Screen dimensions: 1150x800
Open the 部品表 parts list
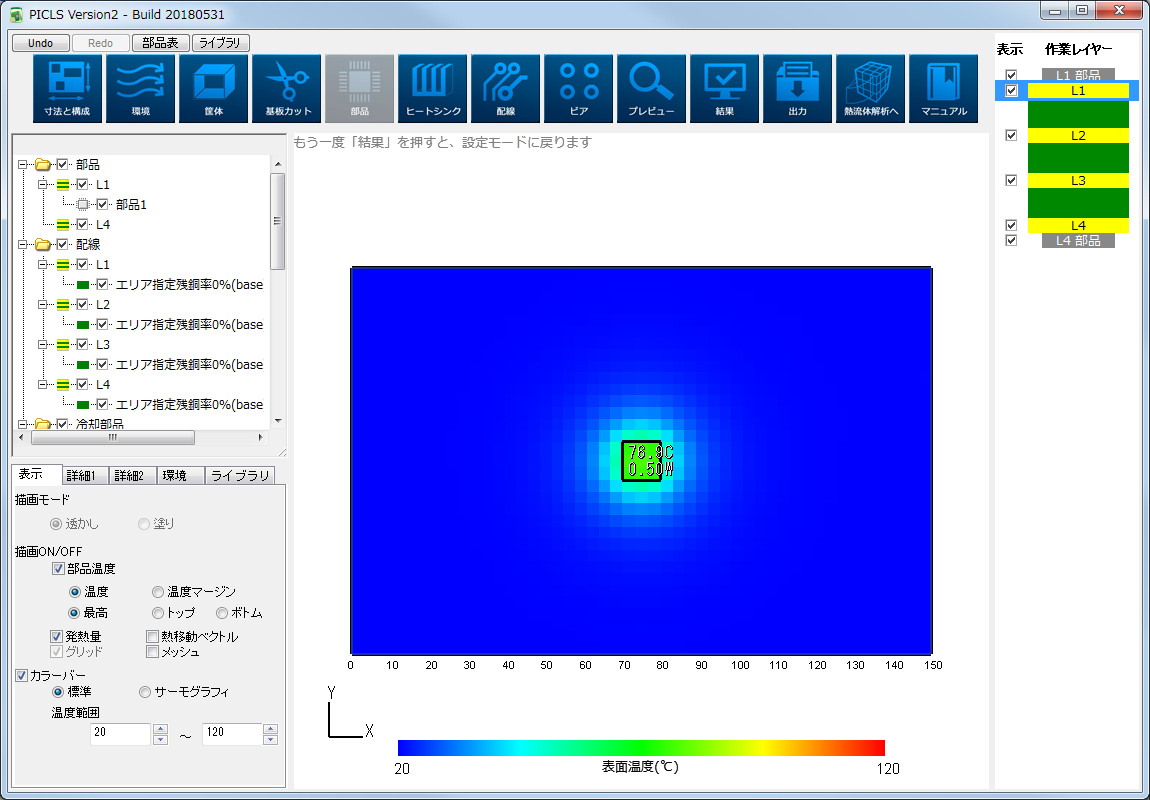click(x=161, y=43)
